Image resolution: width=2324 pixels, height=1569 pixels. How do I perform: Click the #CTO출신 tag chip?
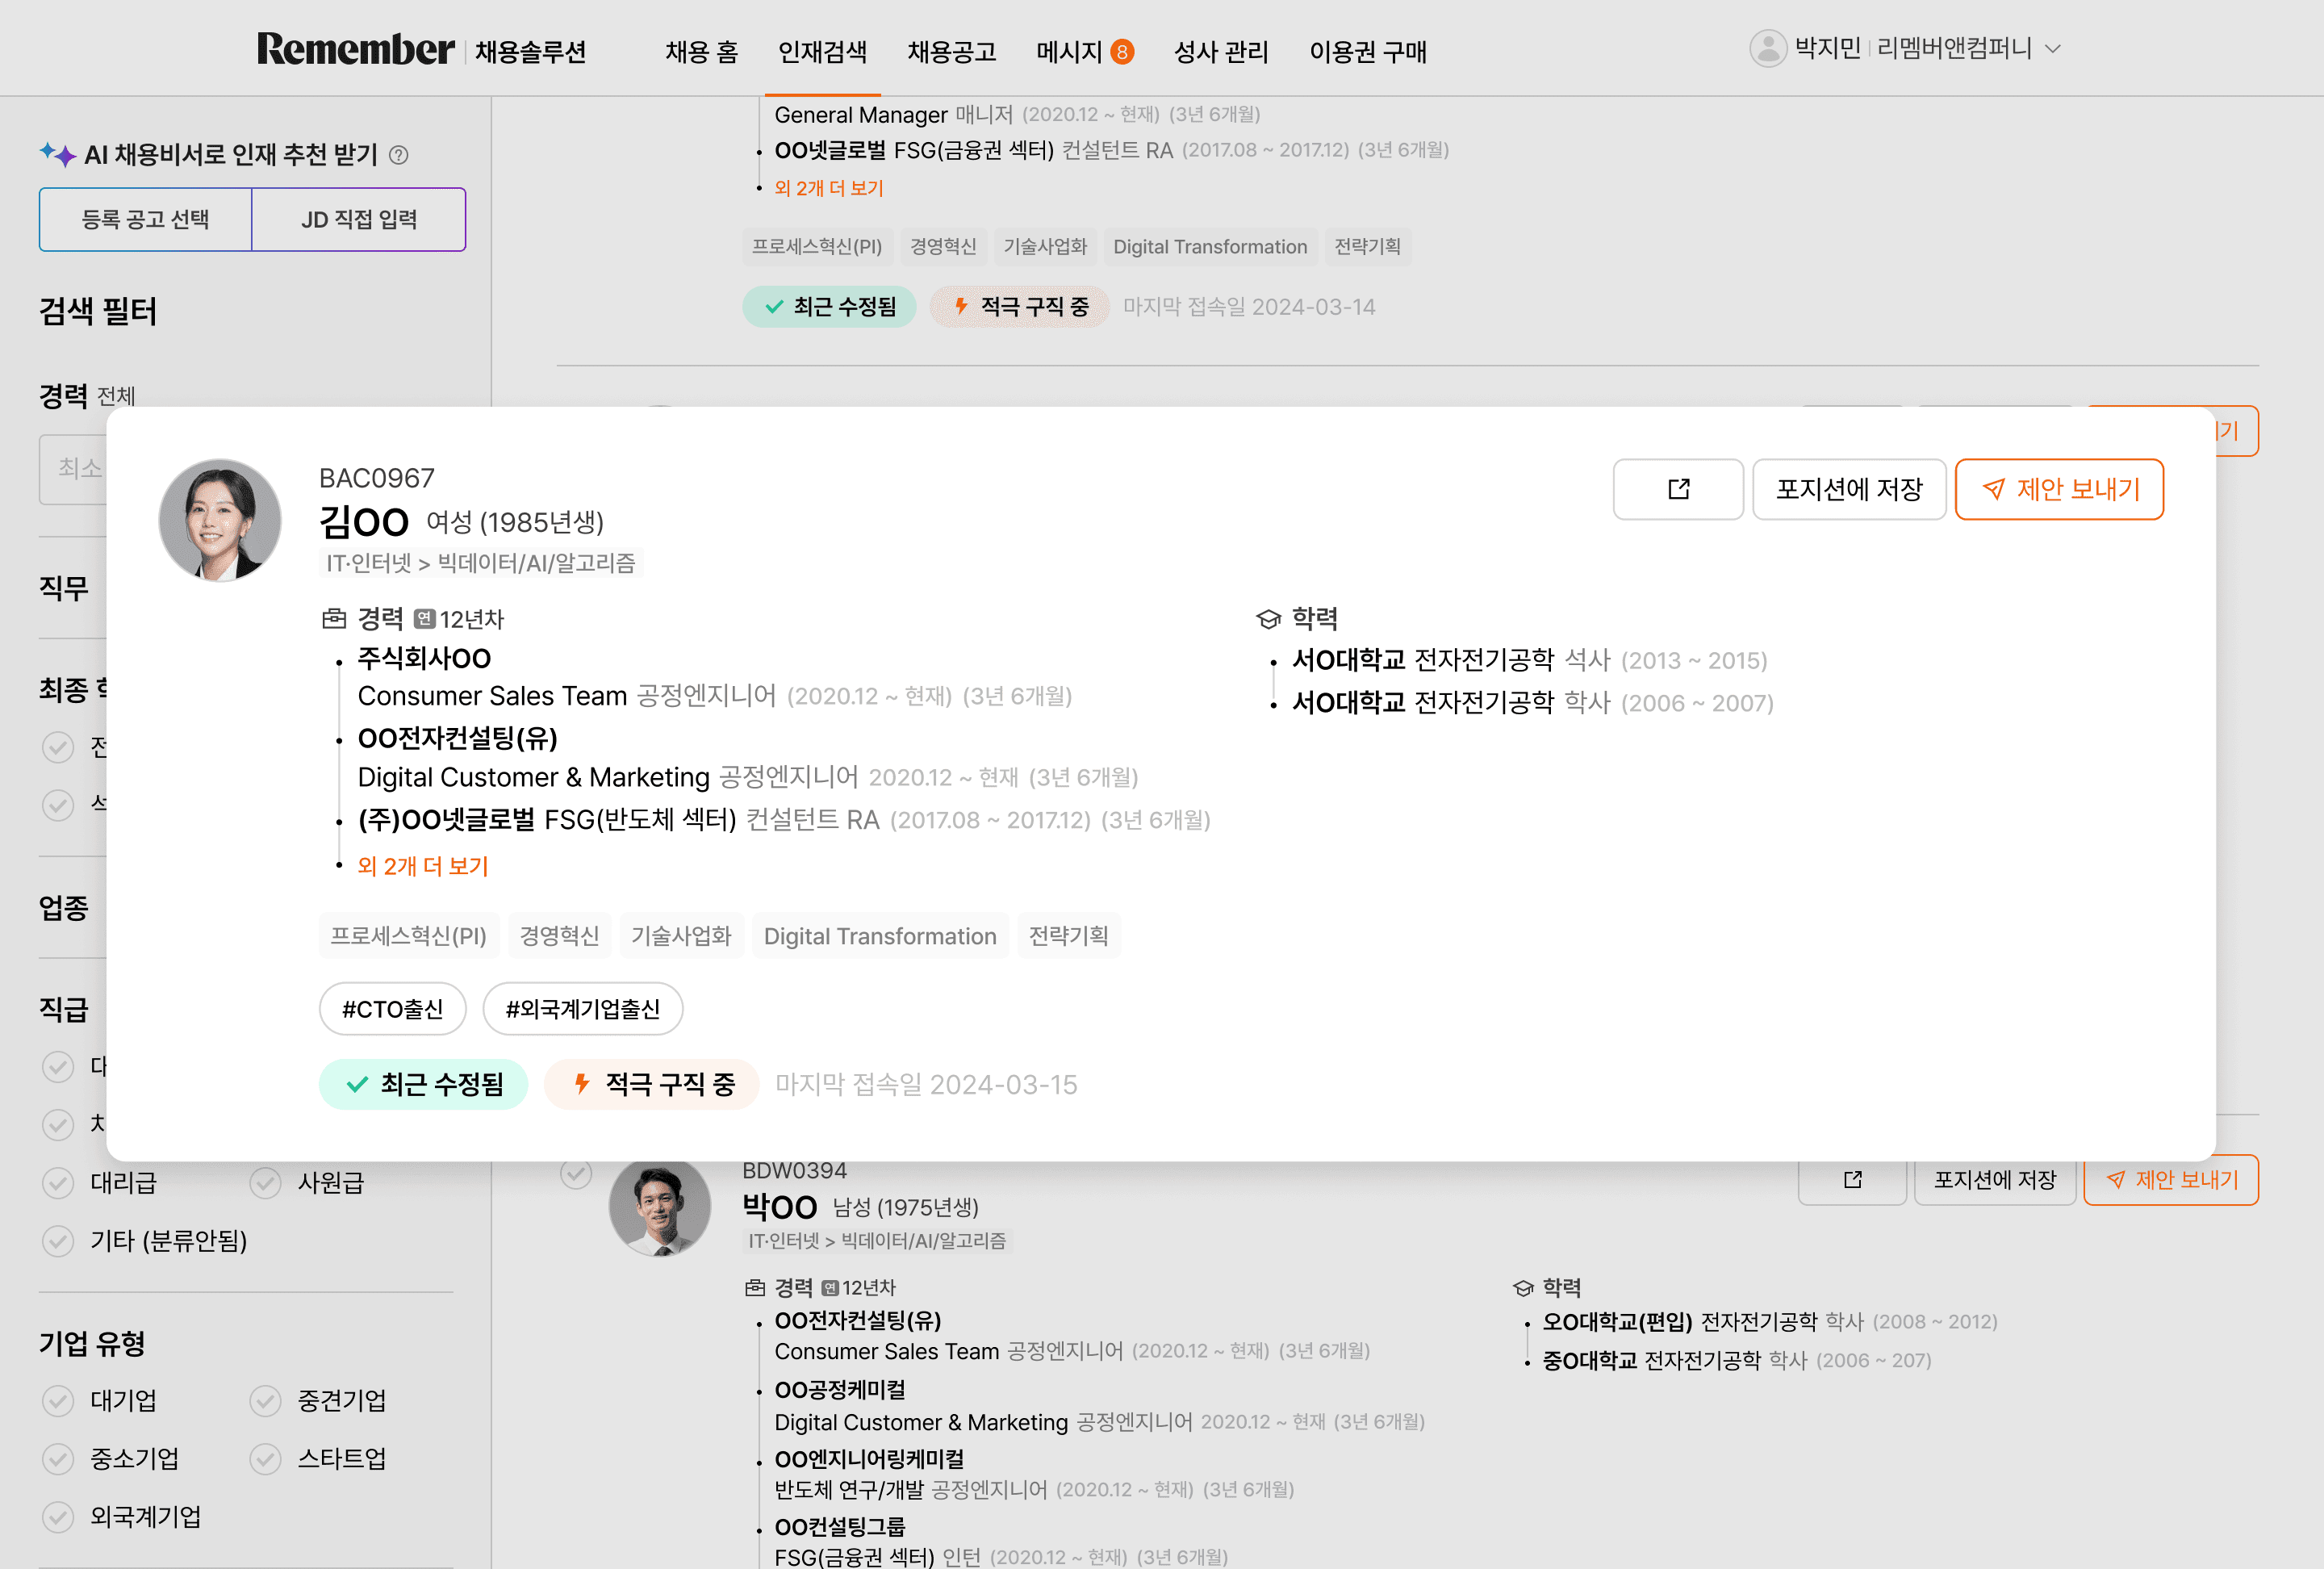tap(392, 1009)
